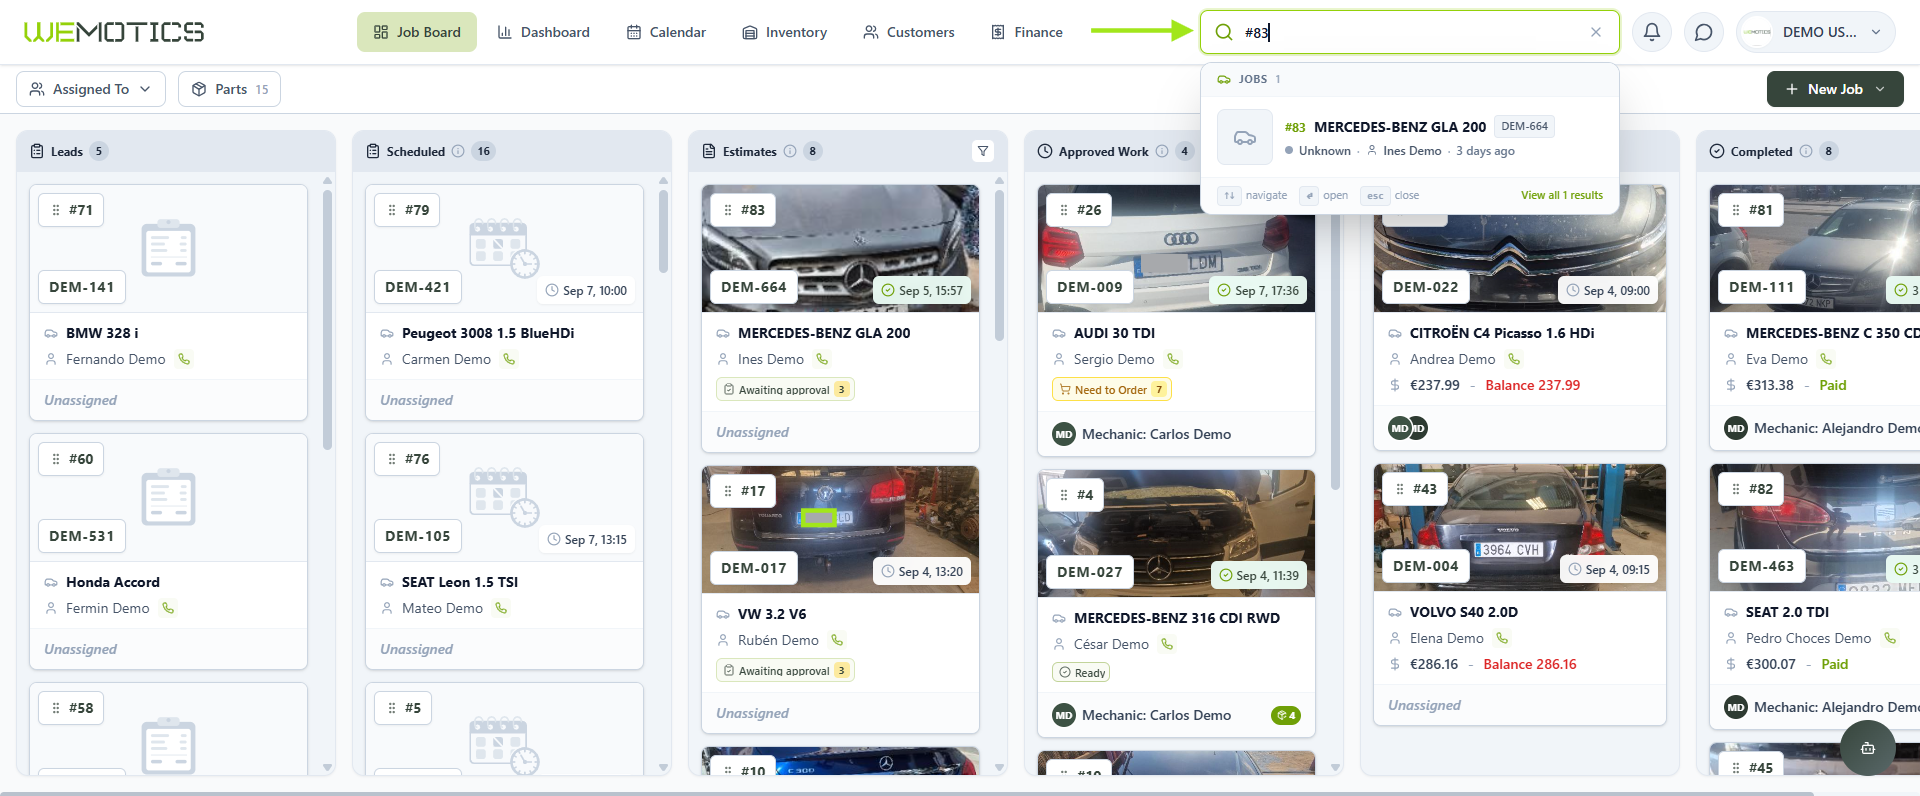Viewport: 1920px width, 796px height.
Task: Click the WEMOTICS logo
Action: 114,32
